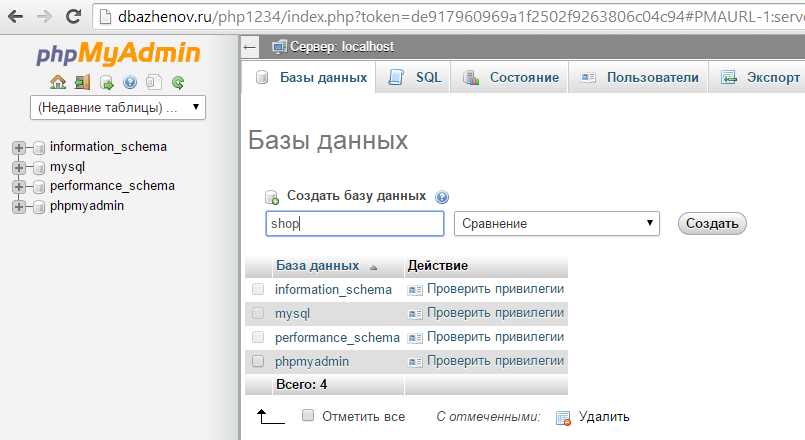This screenshot has width=805, height=440.
Task: Click the reload navigation panel icon
Action: (178, 83)
